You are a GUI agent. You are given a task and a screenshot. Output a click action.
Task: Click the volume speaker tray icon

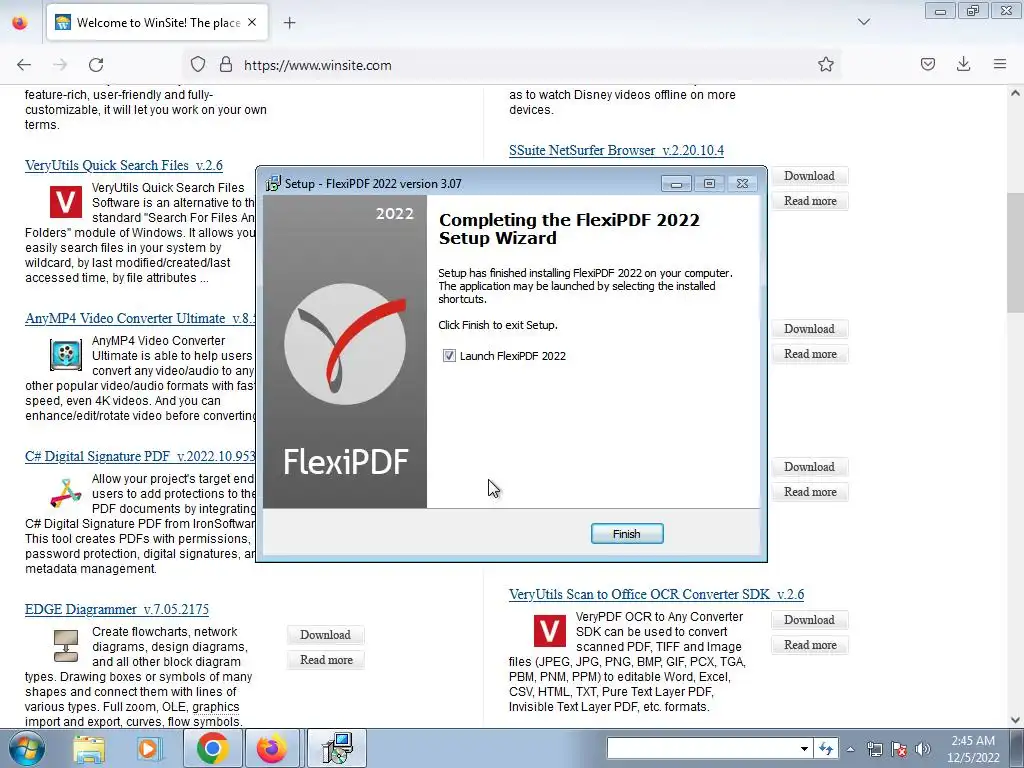tap(922, 749)
